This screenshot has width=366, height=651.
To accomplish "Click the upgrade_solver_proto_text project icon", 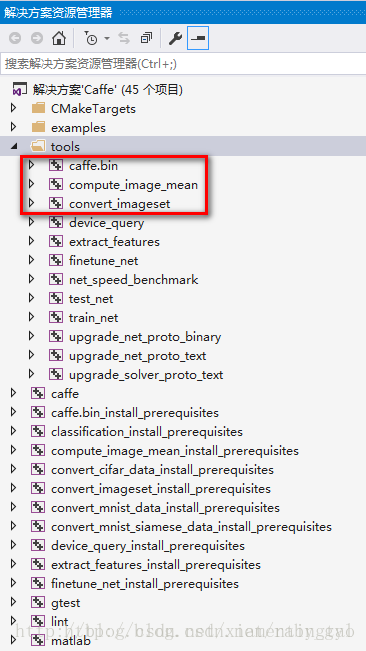I will (56, 375).
